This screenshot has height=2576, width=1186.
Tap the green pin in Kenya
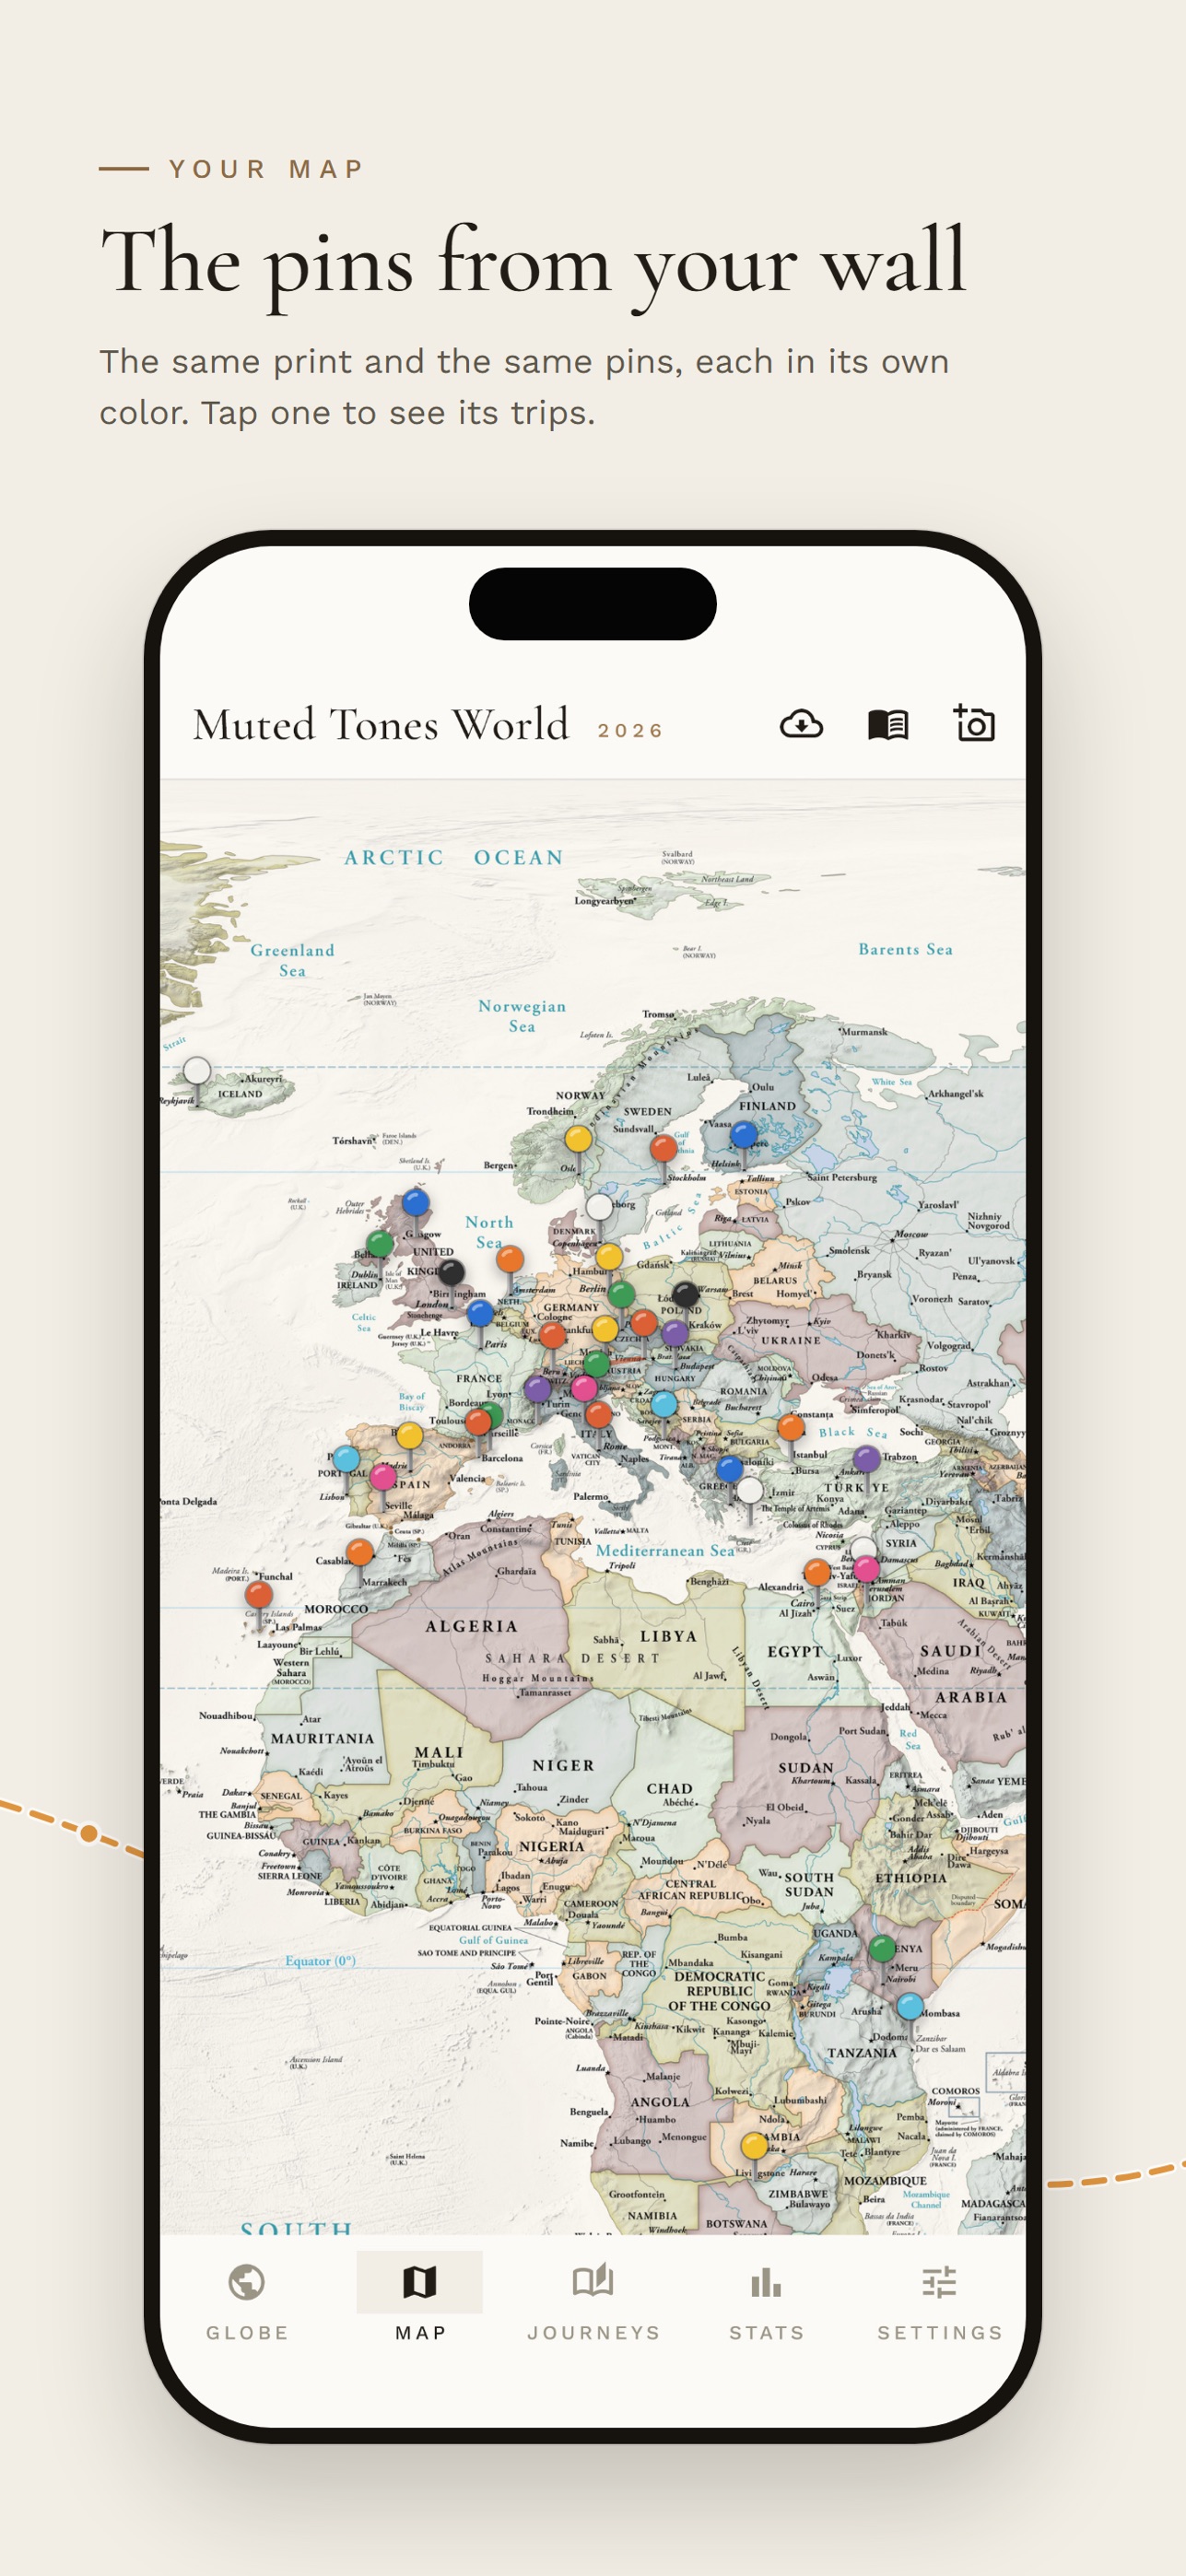[882, 1948]
